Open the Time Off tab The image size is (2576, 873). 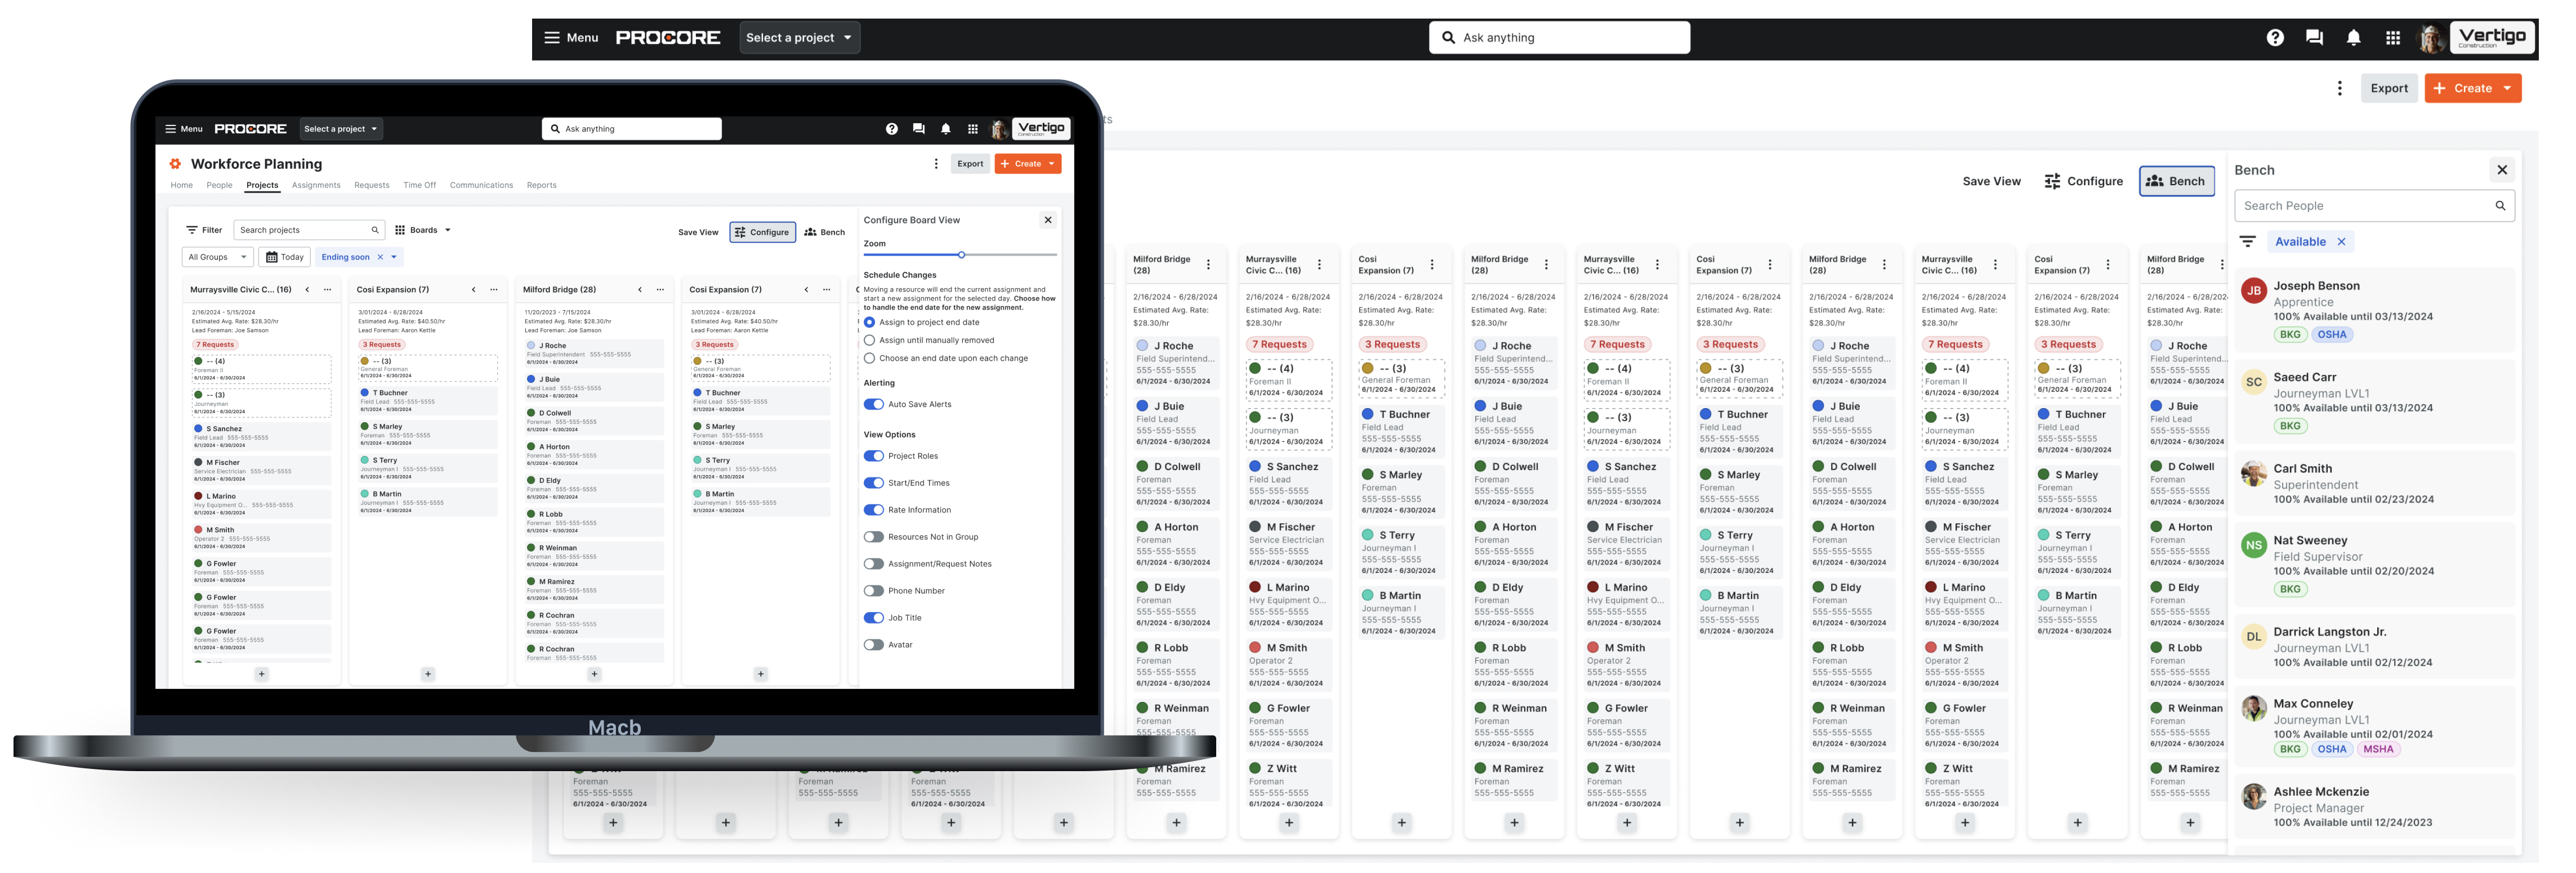419,185
